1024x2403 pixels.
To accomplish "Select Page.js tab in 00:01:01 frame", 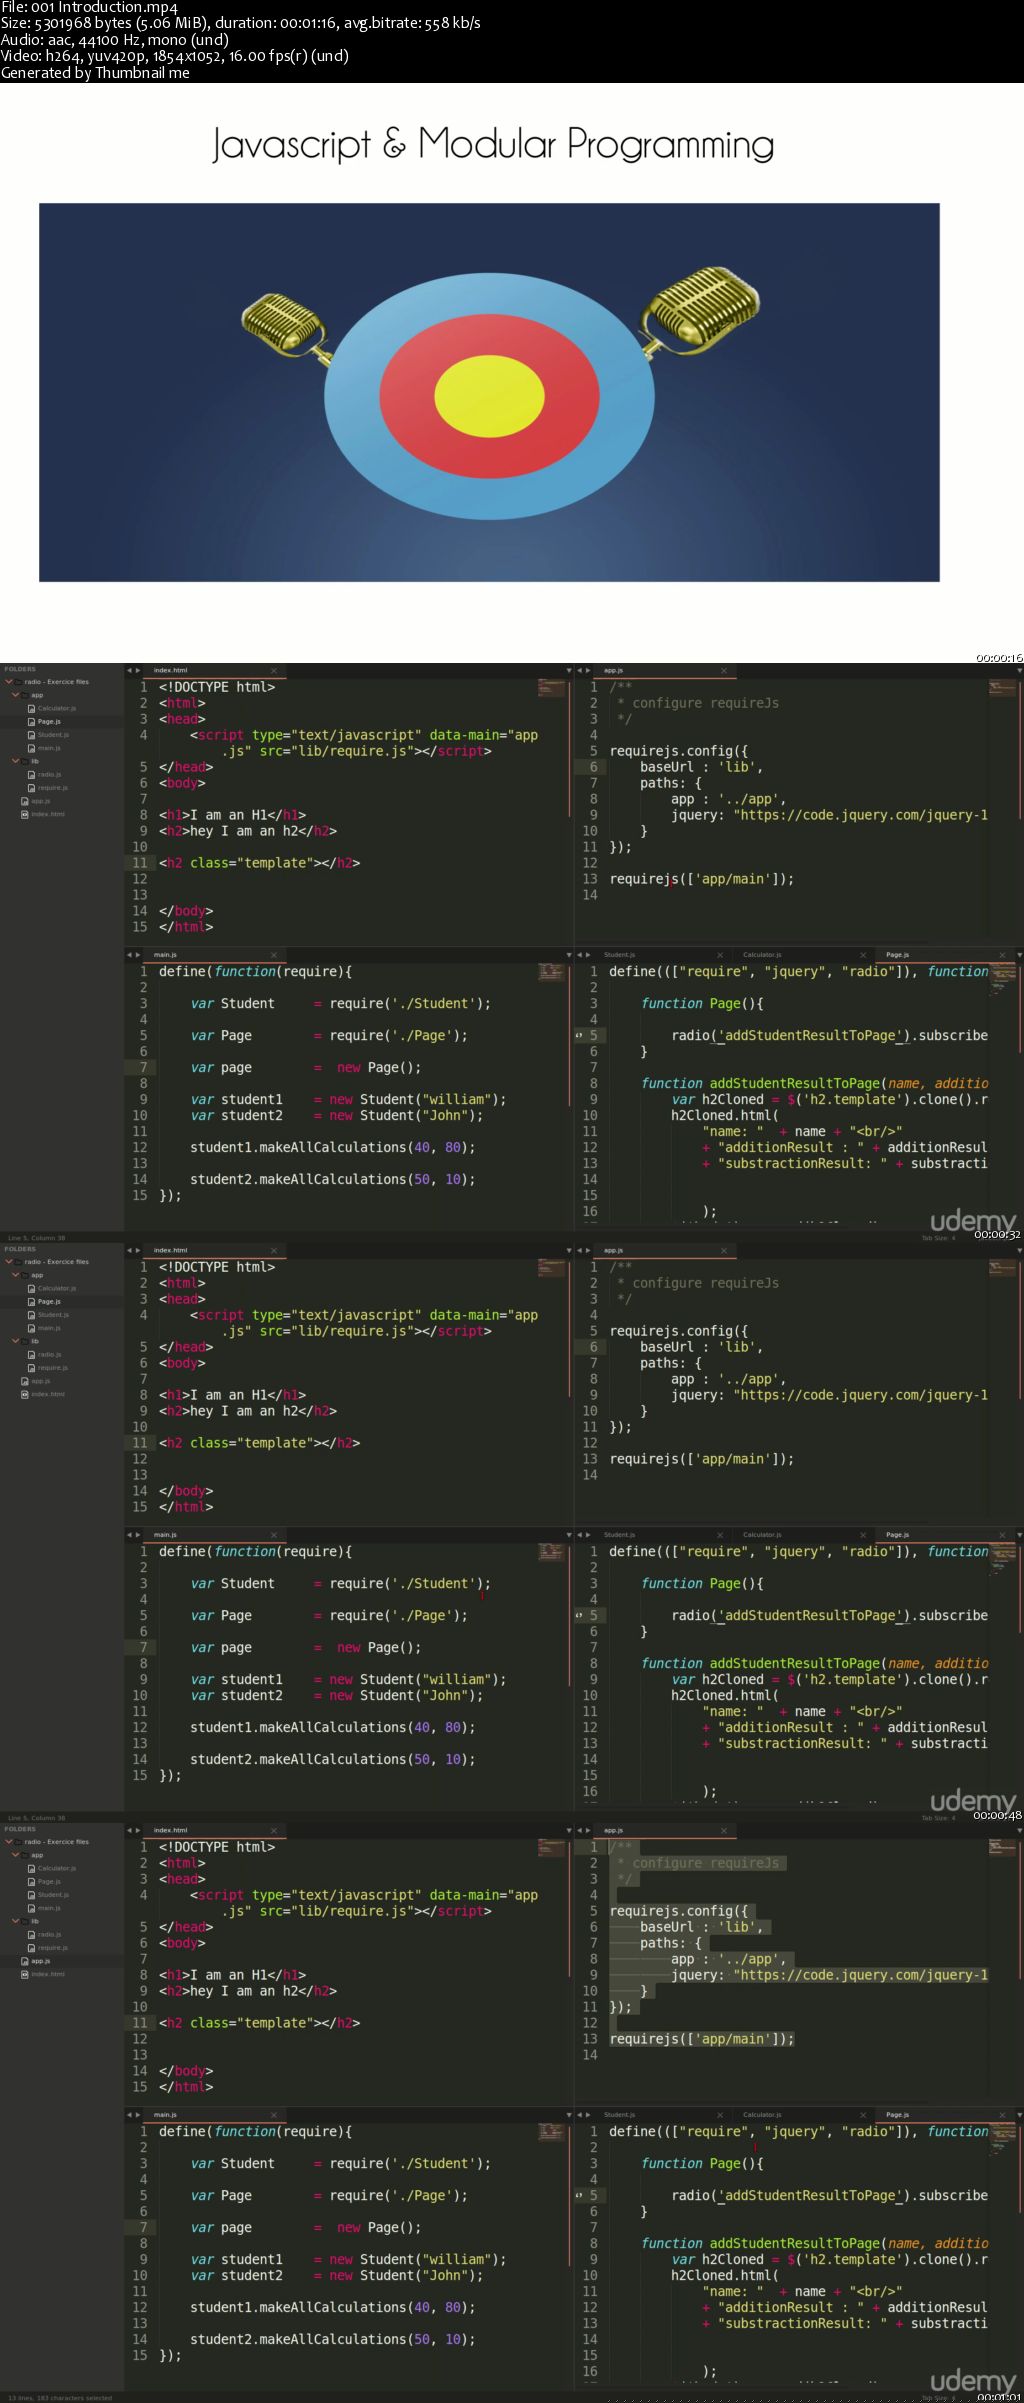I will (944, 2115).
